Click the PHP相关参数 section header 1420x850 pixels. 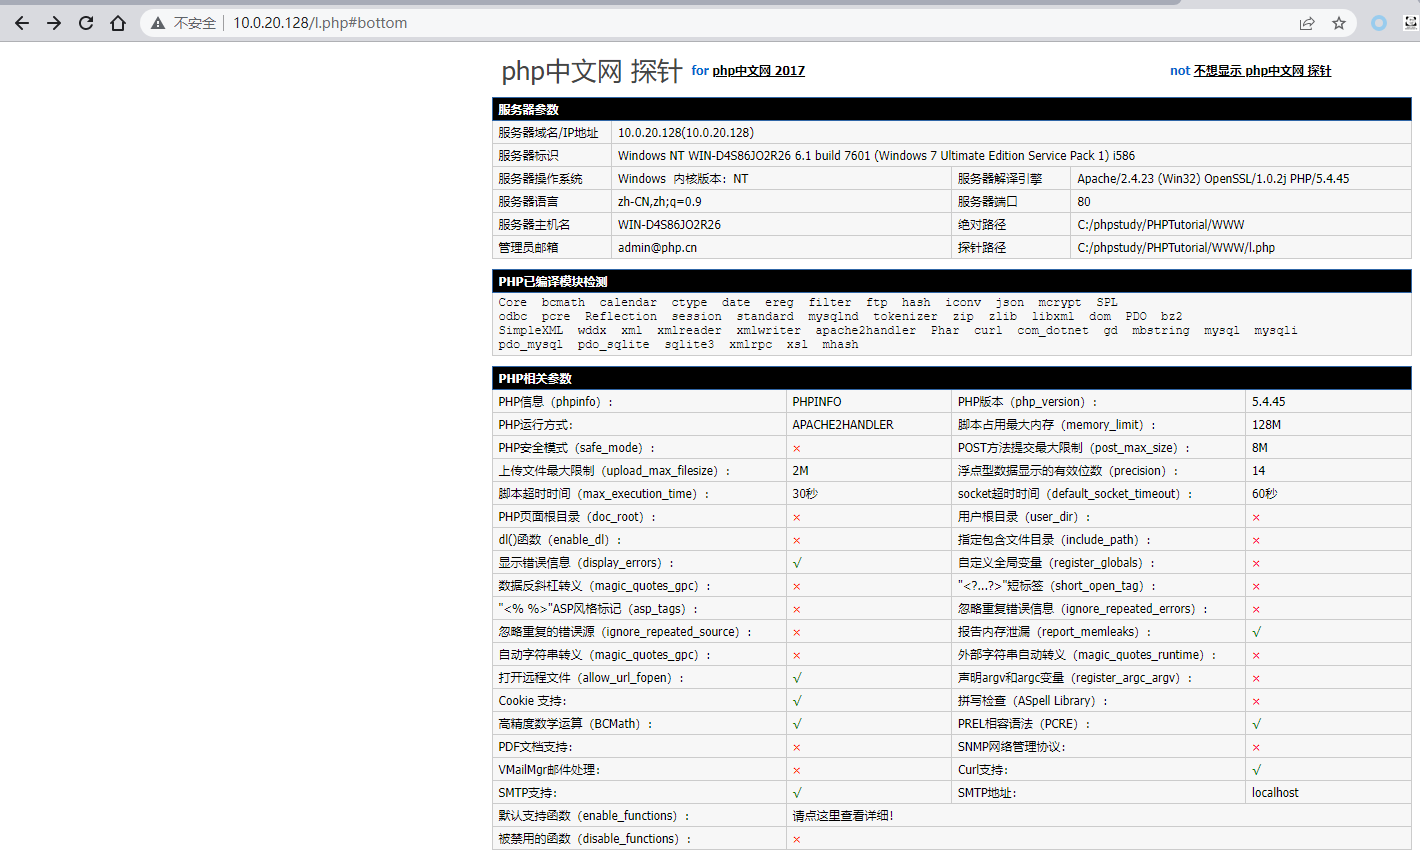(951, 379)
